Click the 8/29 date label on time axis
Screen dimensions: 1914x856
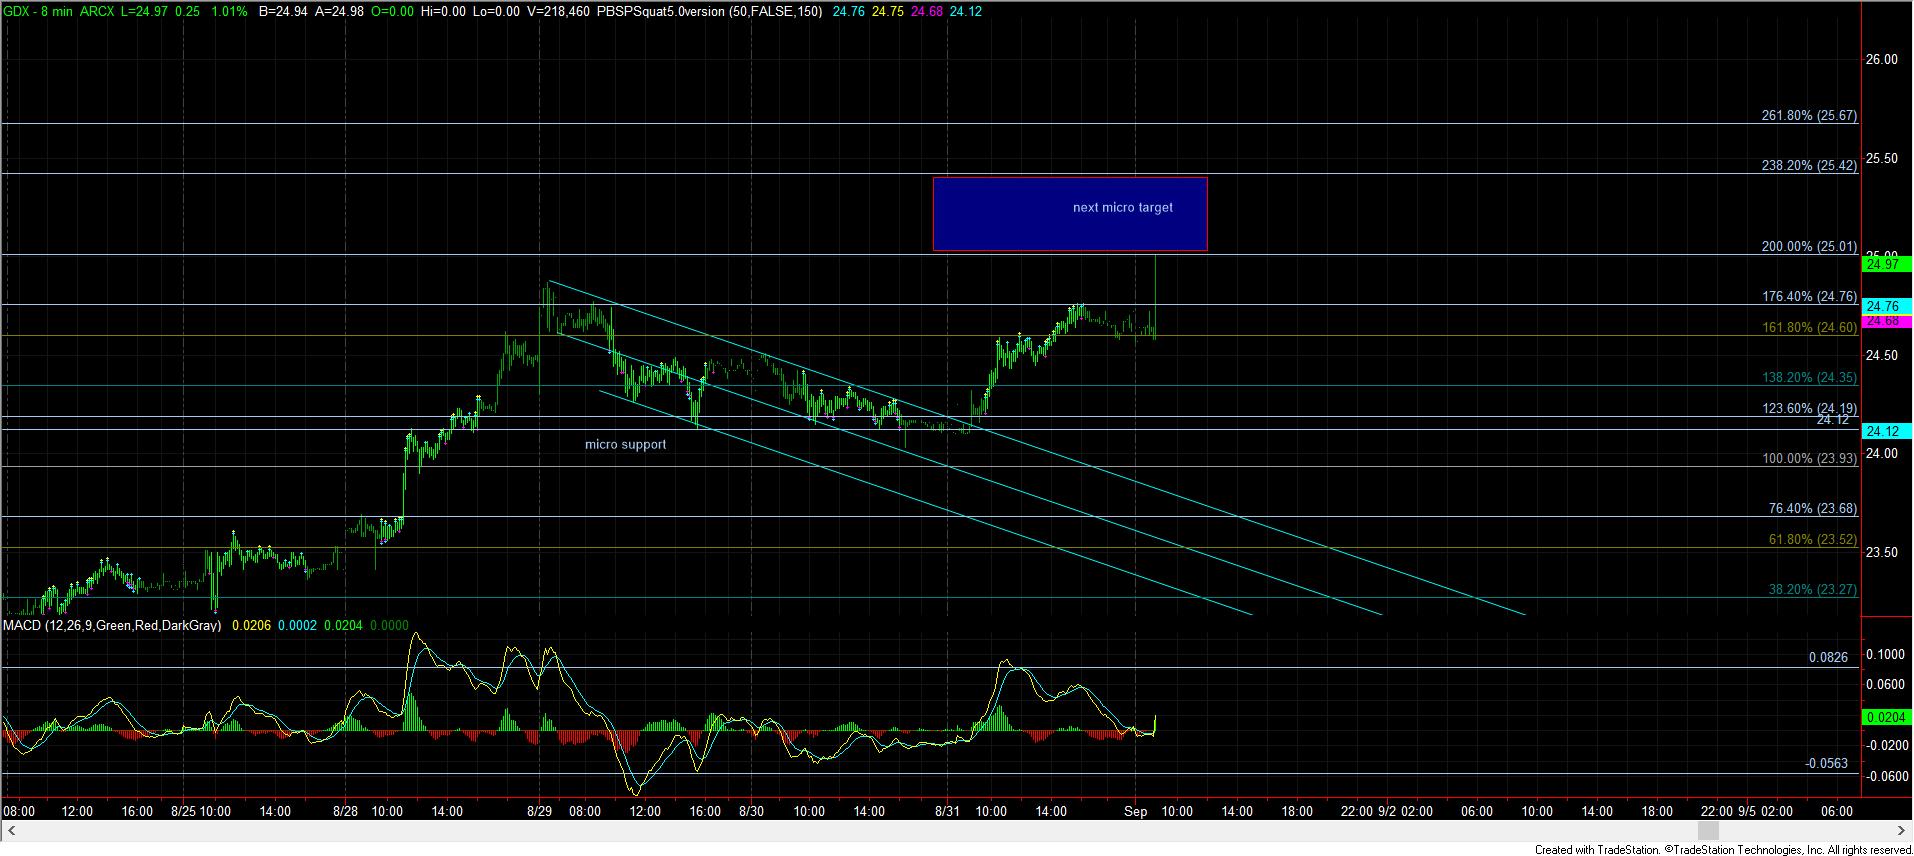click(540, 812)
